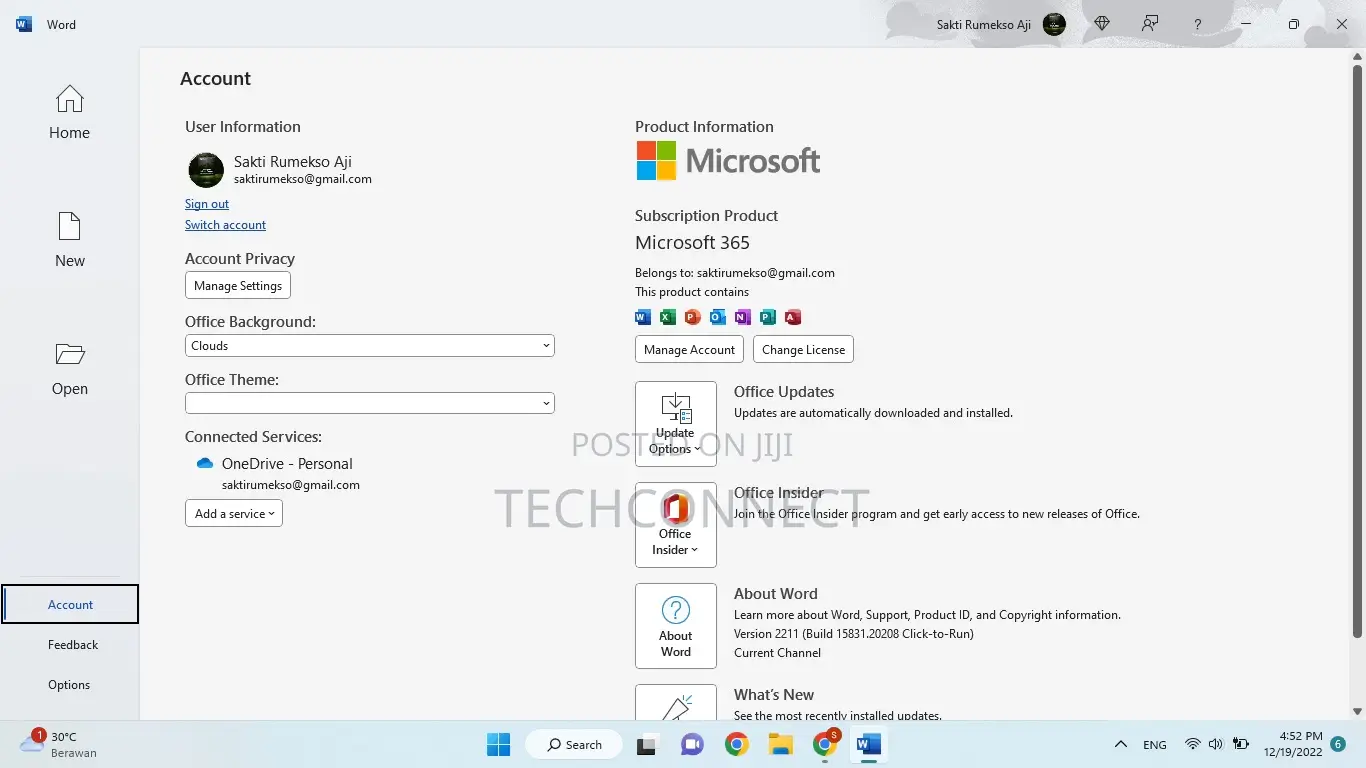Click the Excel product icon
Image resolution: width=1366 pixels, height=768 pixels.
click(x=668, y=317)
